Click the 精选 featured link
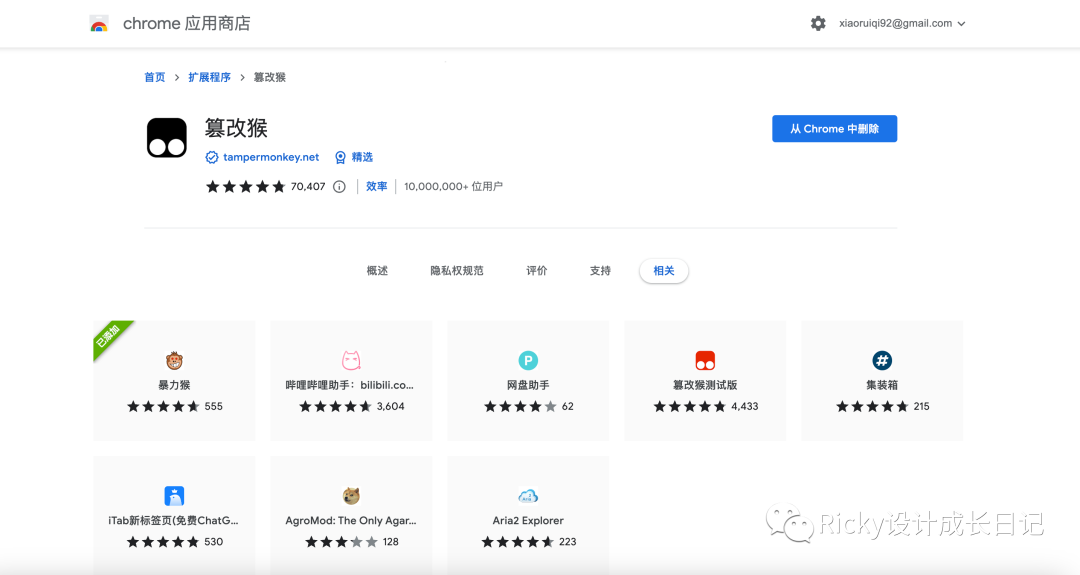This screenshot has width=1080, height=575. tap(362, 158)
